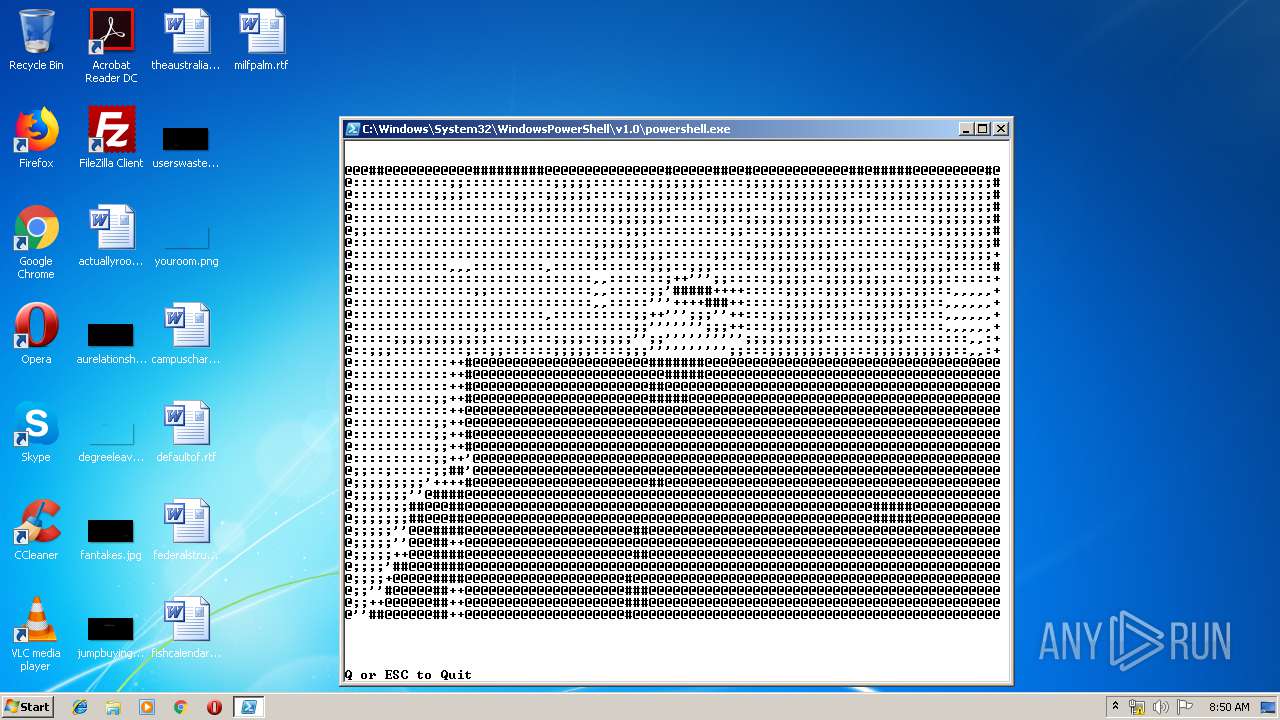Launch Skype desktop shortcut
The height and width of the screenshot is (720, 1280).
point(36,432)
